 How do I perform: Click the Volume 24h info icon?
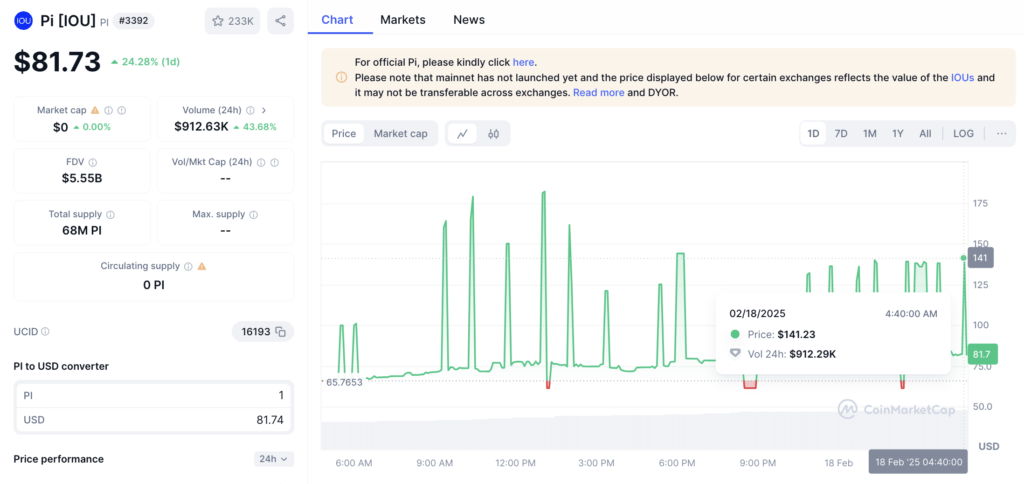coord(251,110)
